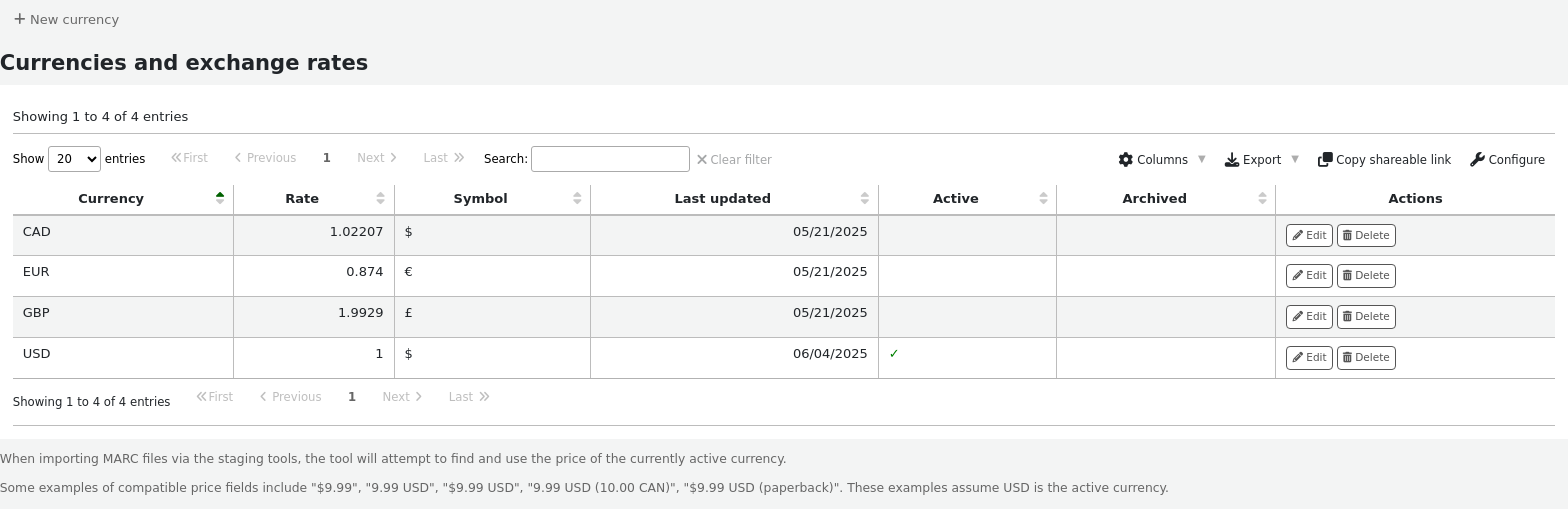Edit the EUR currency row
The image size is (1568, 509).
[1308, 275]
